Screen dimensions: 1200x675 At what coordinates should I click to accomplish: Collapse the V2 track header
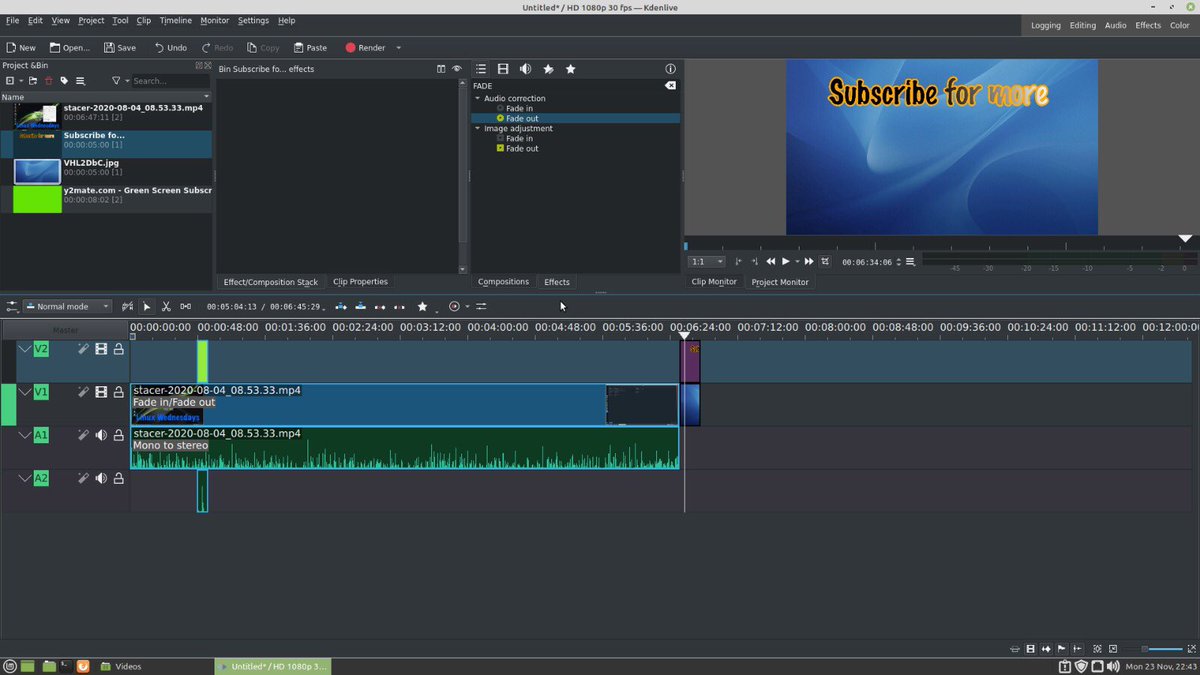pyautogui.click(x=25, y=349)
